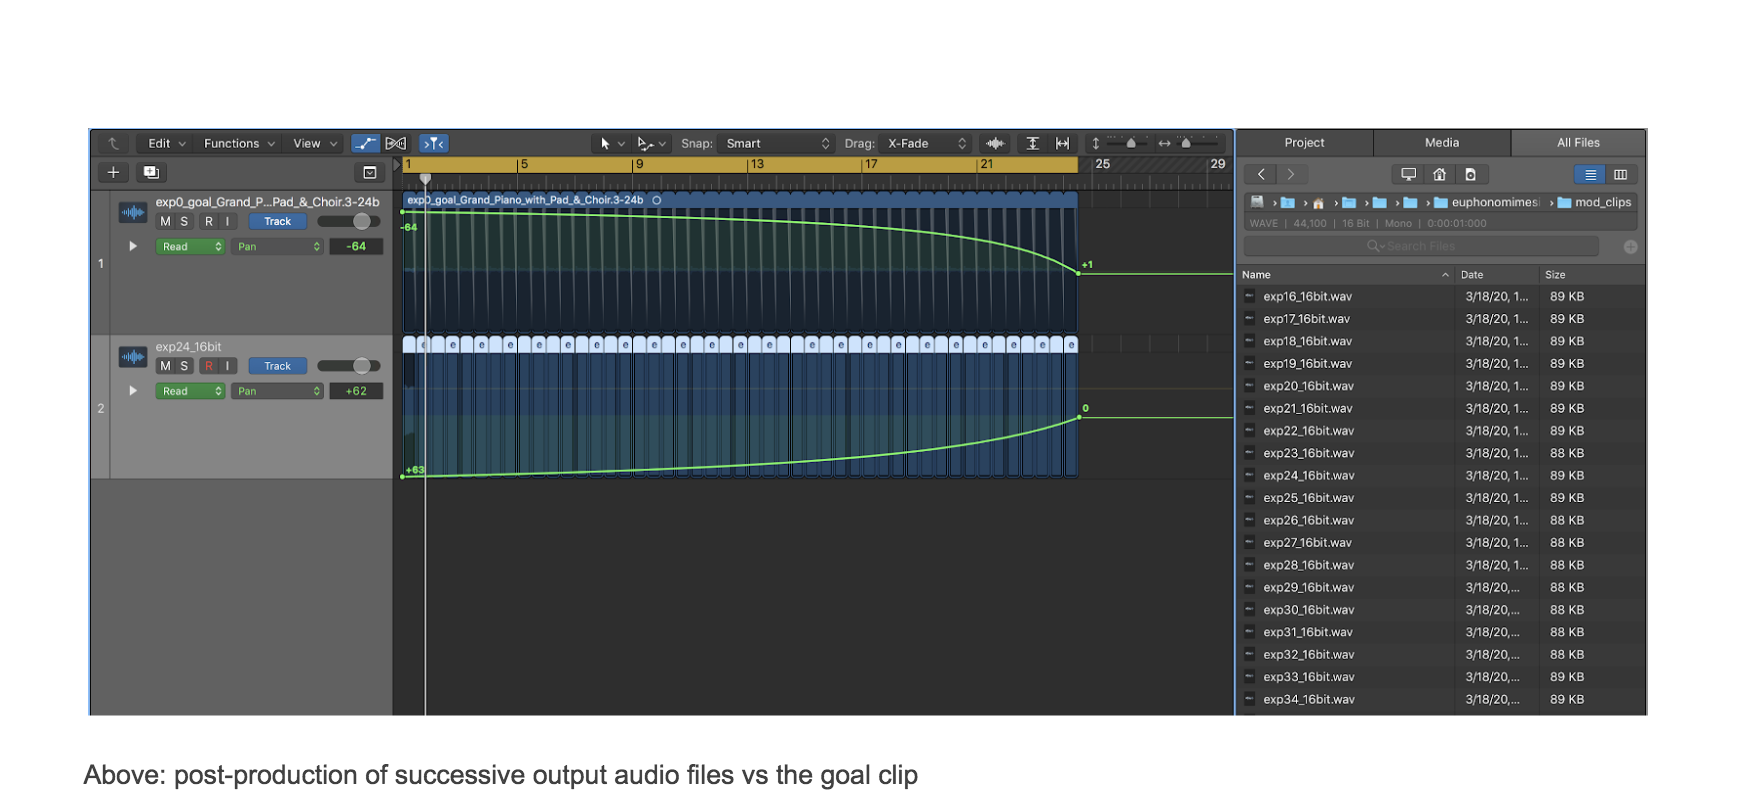Click the Flex show/hide icon
Image resolution: width=1740 pixels, height=812 pixels.
(396, 144)
